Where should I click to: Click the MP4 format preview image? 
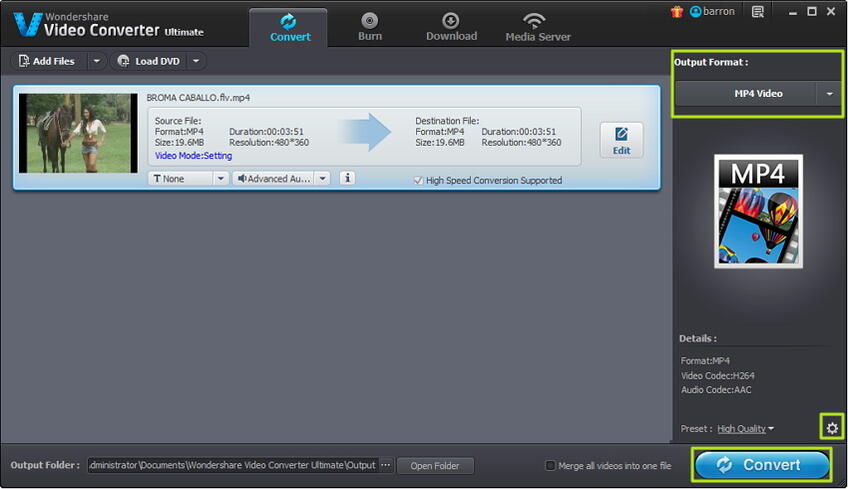pos(758,211)
